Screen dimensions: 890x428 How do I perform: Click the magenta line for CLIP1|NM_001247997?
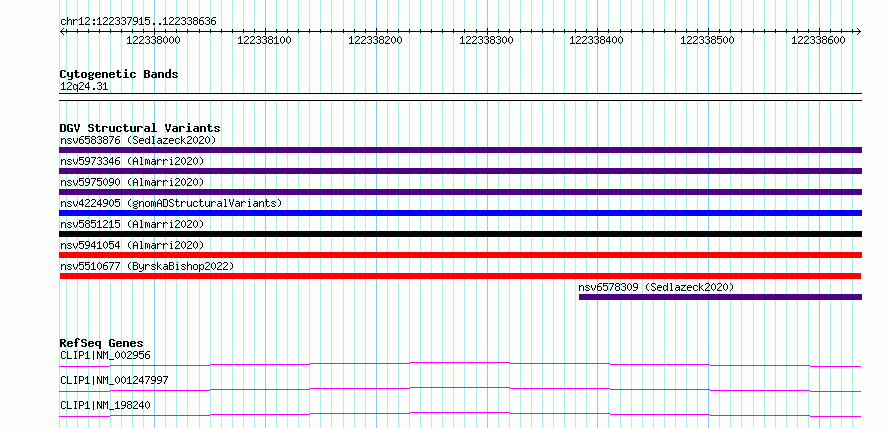(x=460, y=389)
